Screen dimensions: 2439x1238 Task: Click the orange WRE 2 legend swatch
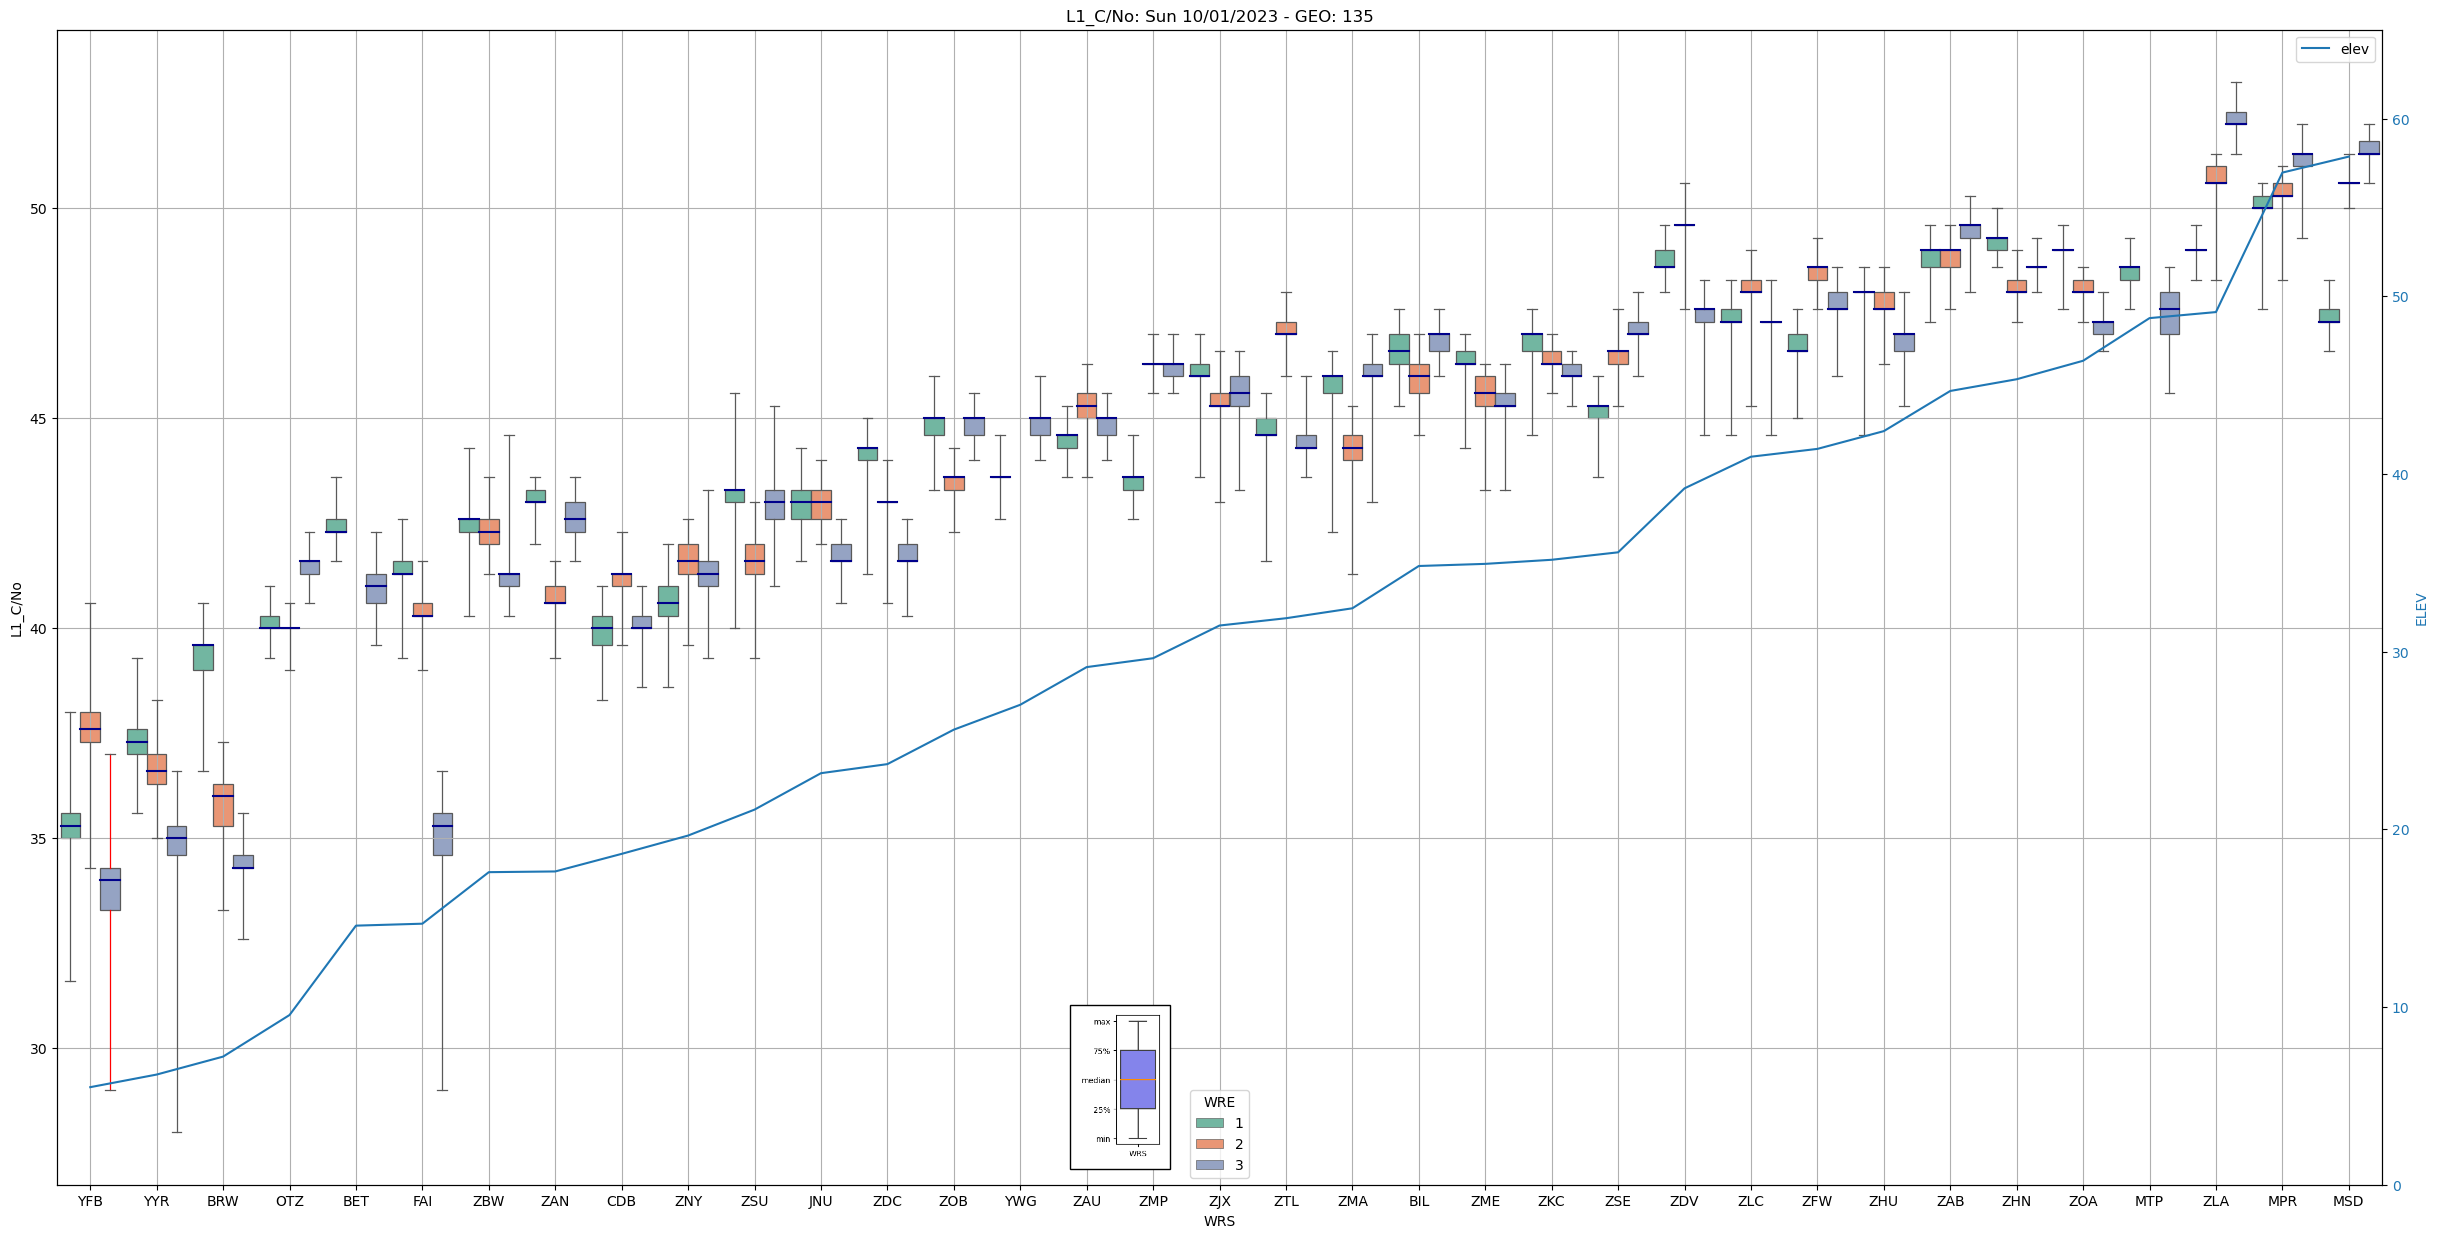pyautogui.click(x=1209, y=1144)
